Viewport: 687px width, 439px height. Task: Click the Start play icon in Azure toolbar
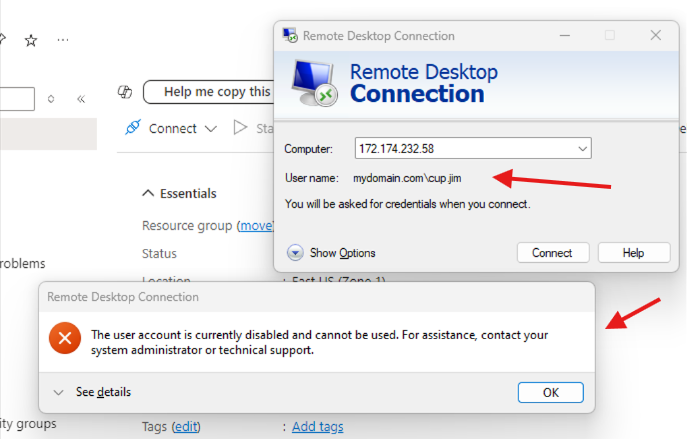coord(240,127)
